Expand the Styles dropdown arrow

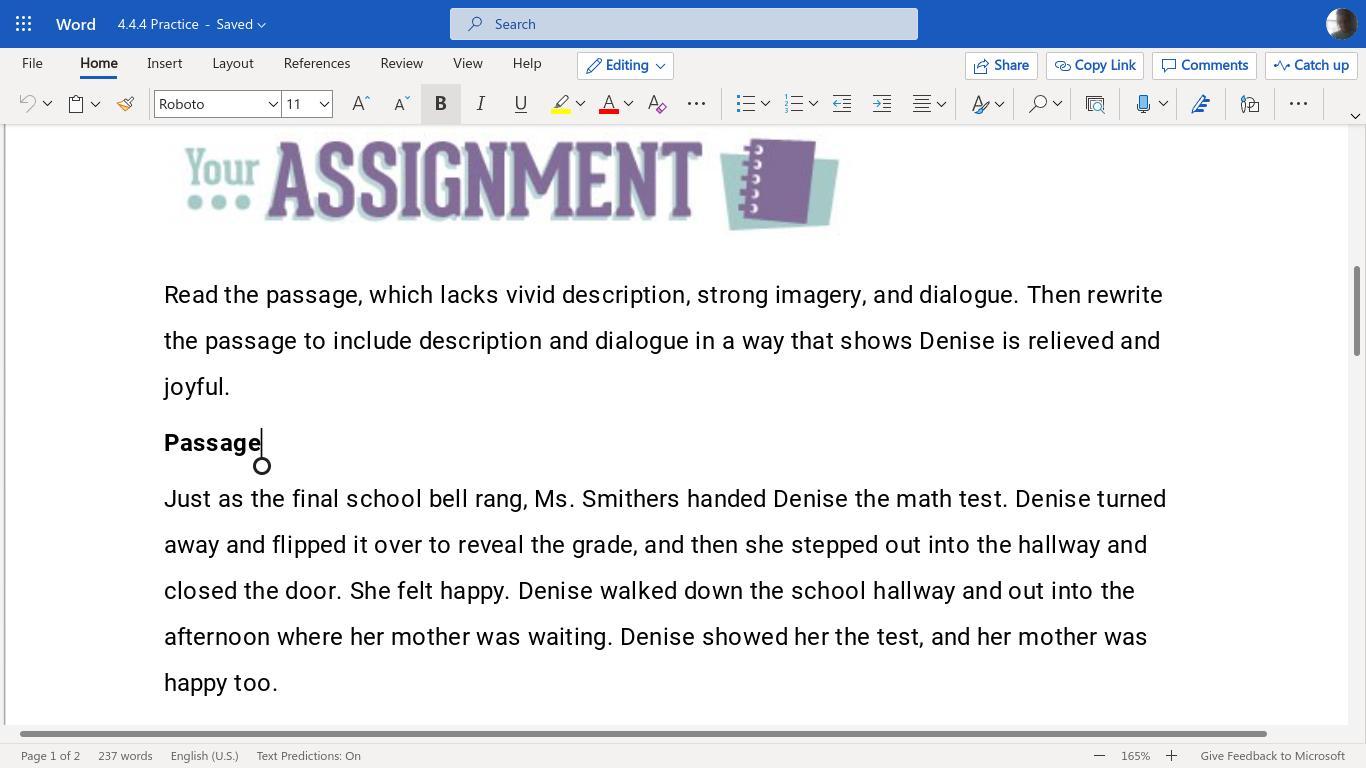point(999,104)
